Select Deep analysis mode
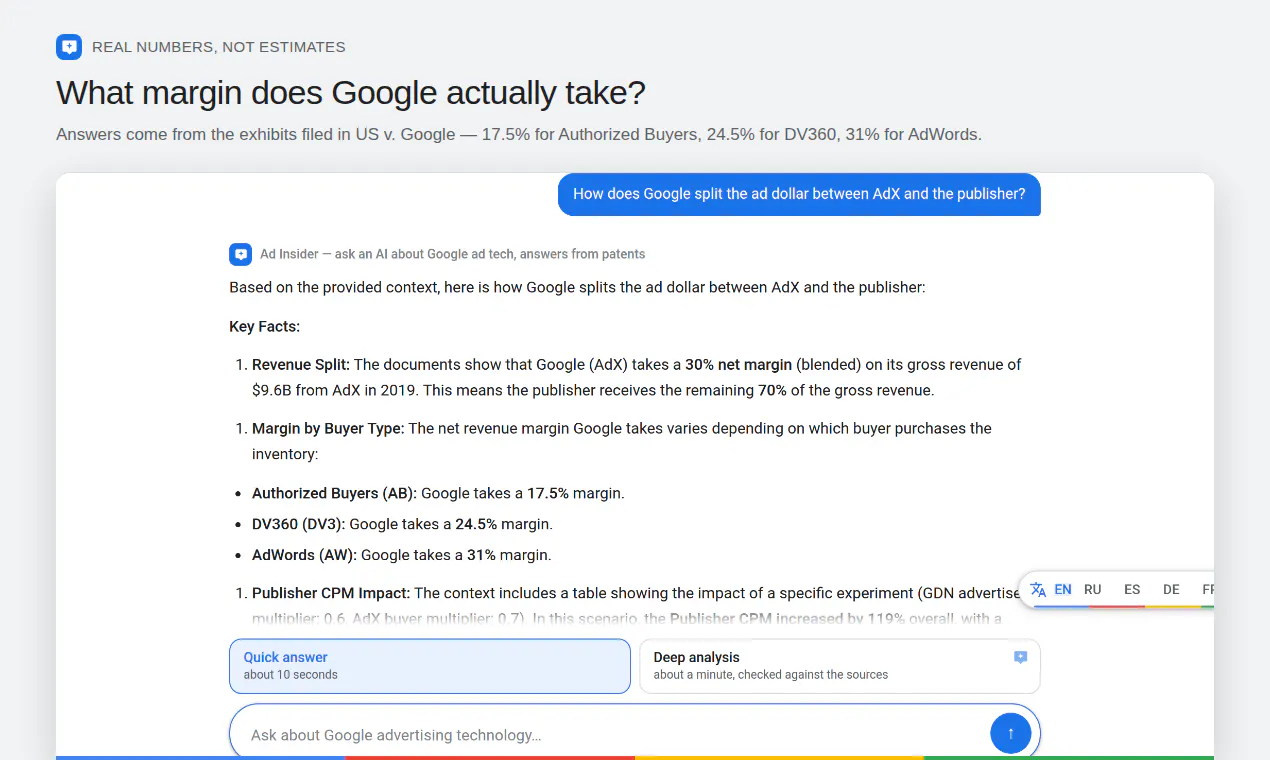 click(x=840, y=666)
